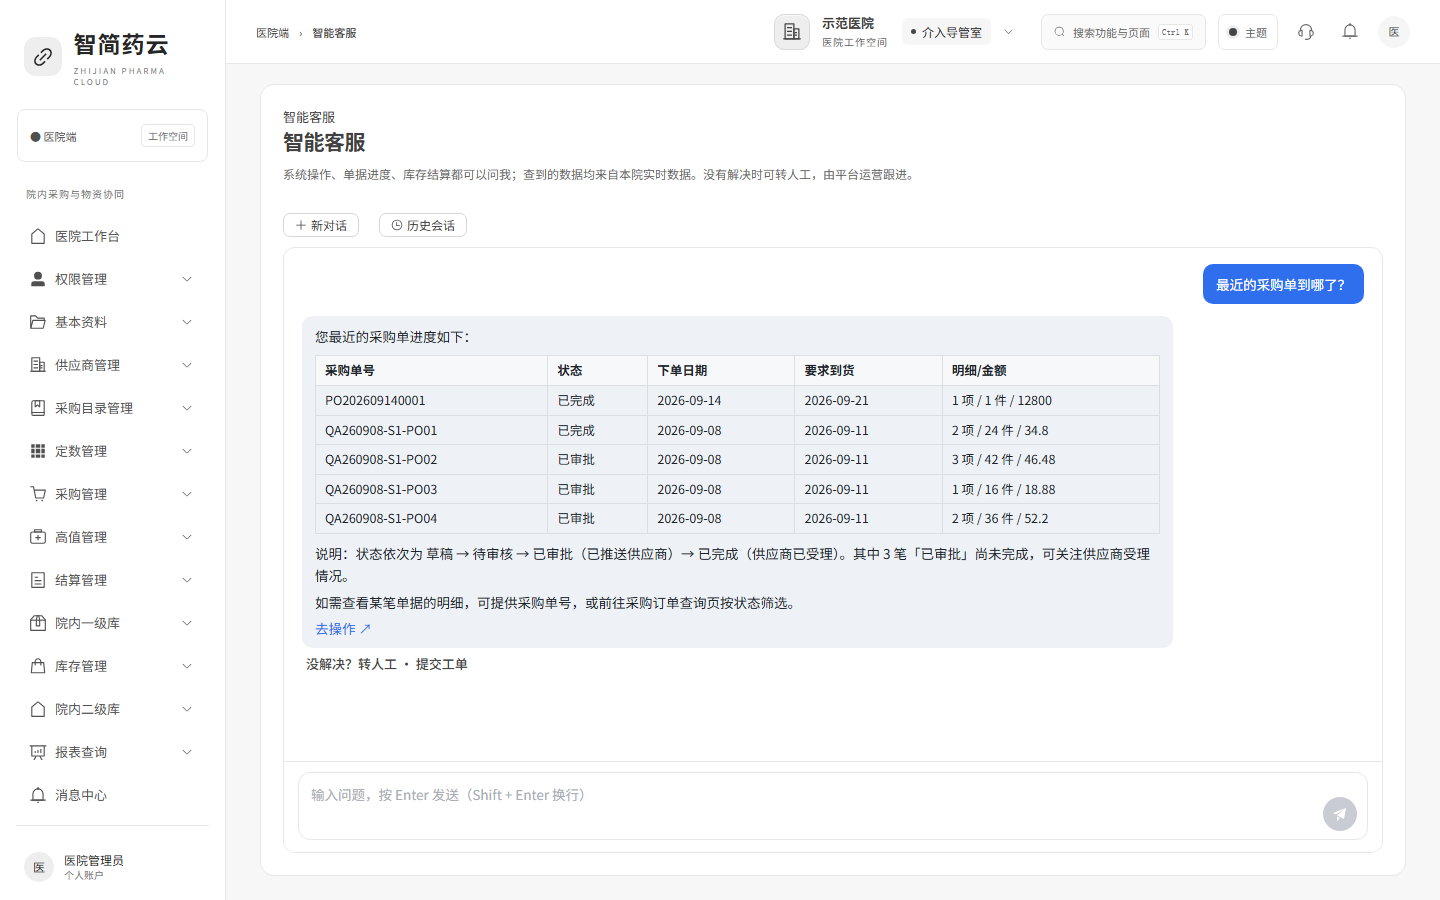1440x900 pixels.
Task: Expand the 院内二级库 menu chevron
Action: [x=187, y=709]
